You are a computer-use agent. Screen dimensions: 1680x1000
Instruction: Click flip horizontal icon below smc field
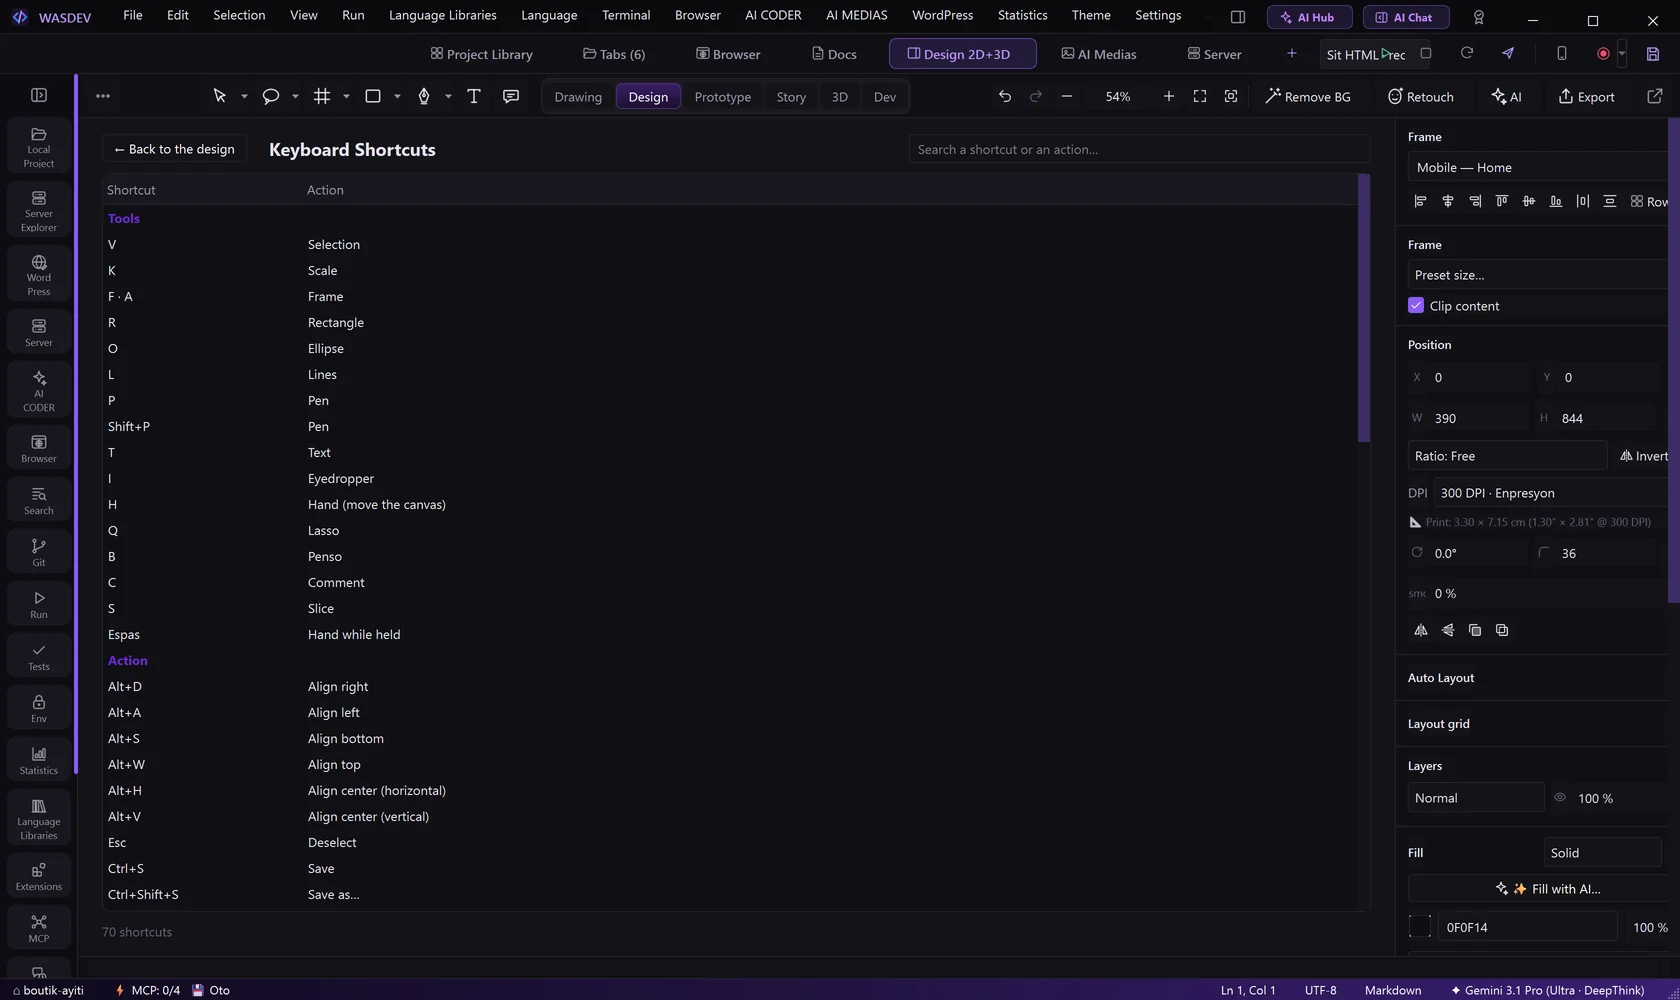pos(1421,630)
